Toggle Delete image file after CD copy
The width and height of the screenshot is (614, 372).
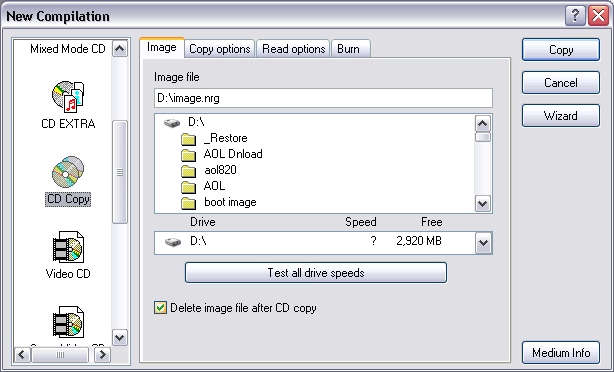[160, 308]
